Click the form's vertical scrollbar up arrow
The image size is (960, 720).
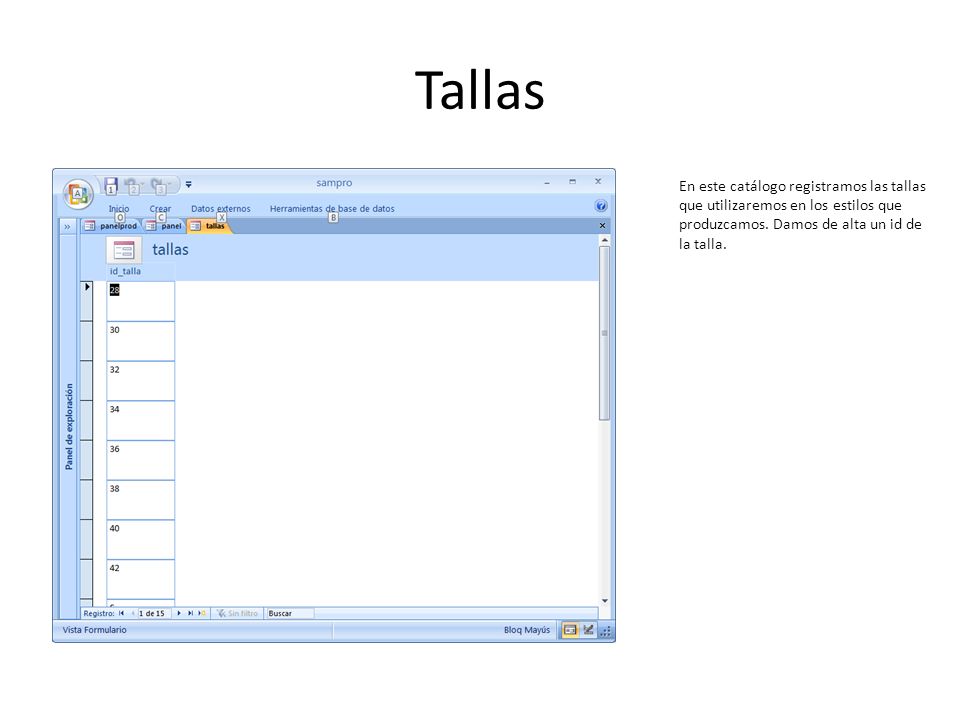point(604,241)
